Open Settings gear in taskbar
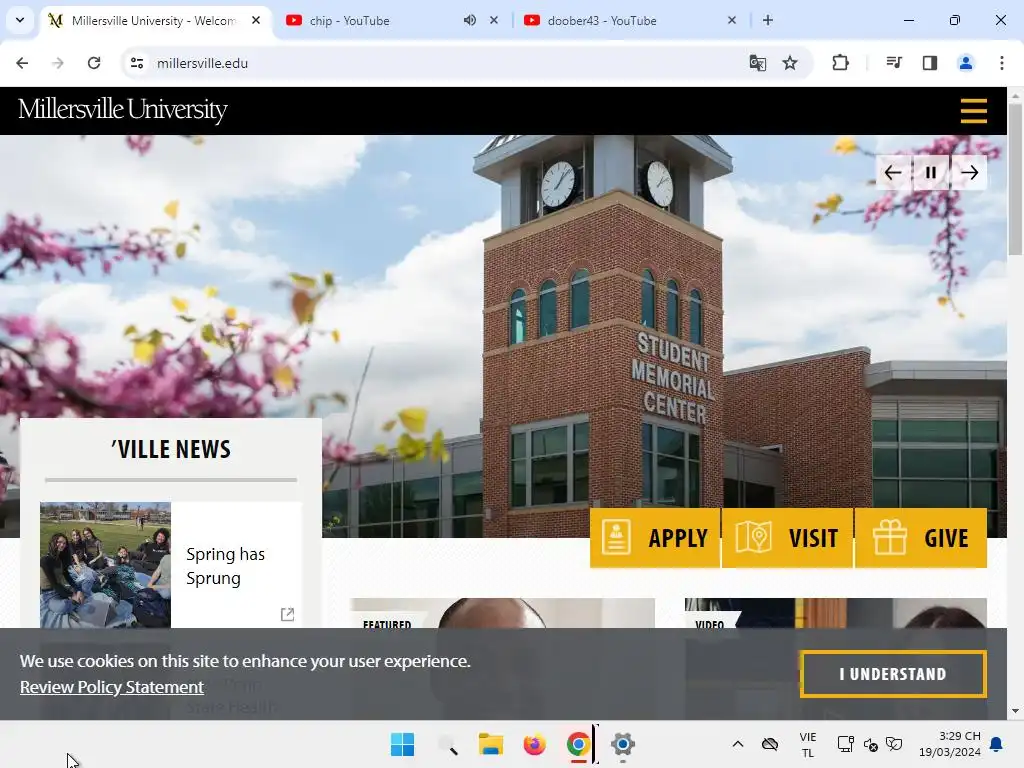1024x768 pixels. pyautogui.click(x=622, y=744)
